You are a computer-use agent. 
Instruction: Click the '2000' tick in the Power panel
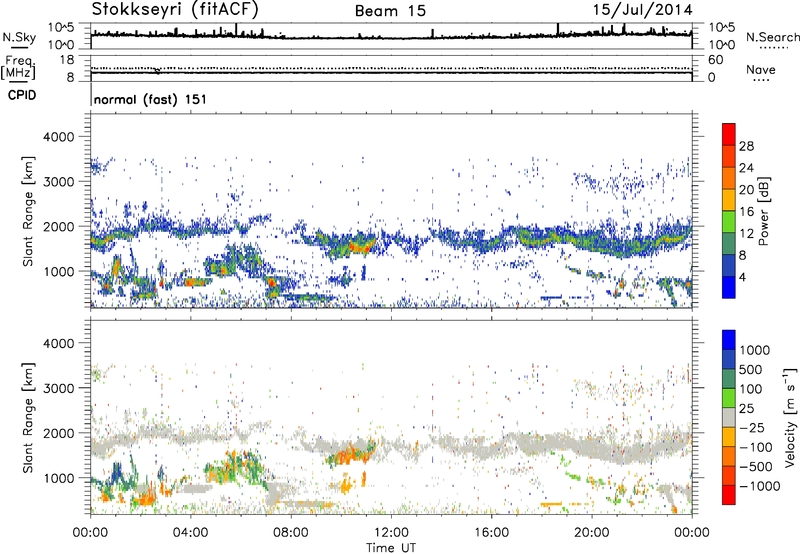[61, 226]
